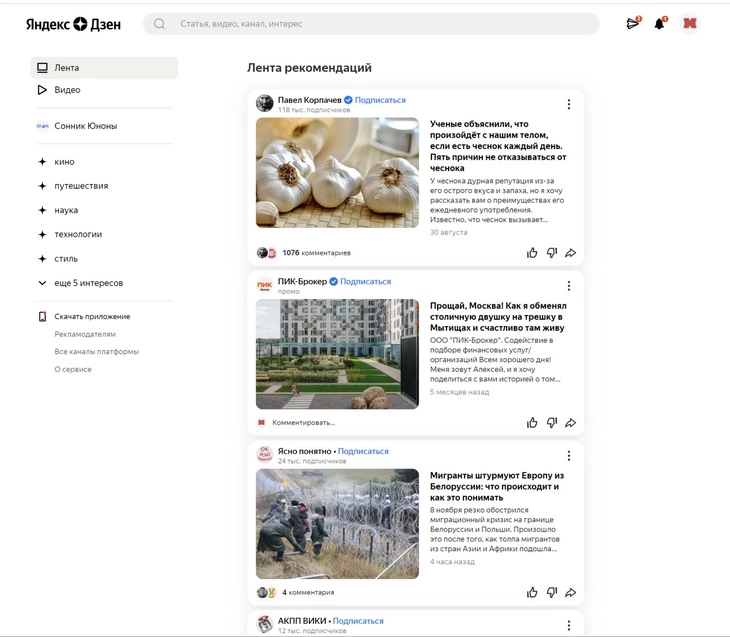Like the ПИК-Брокер post
This screenshot has width=730, height=637.
(532, 423)
